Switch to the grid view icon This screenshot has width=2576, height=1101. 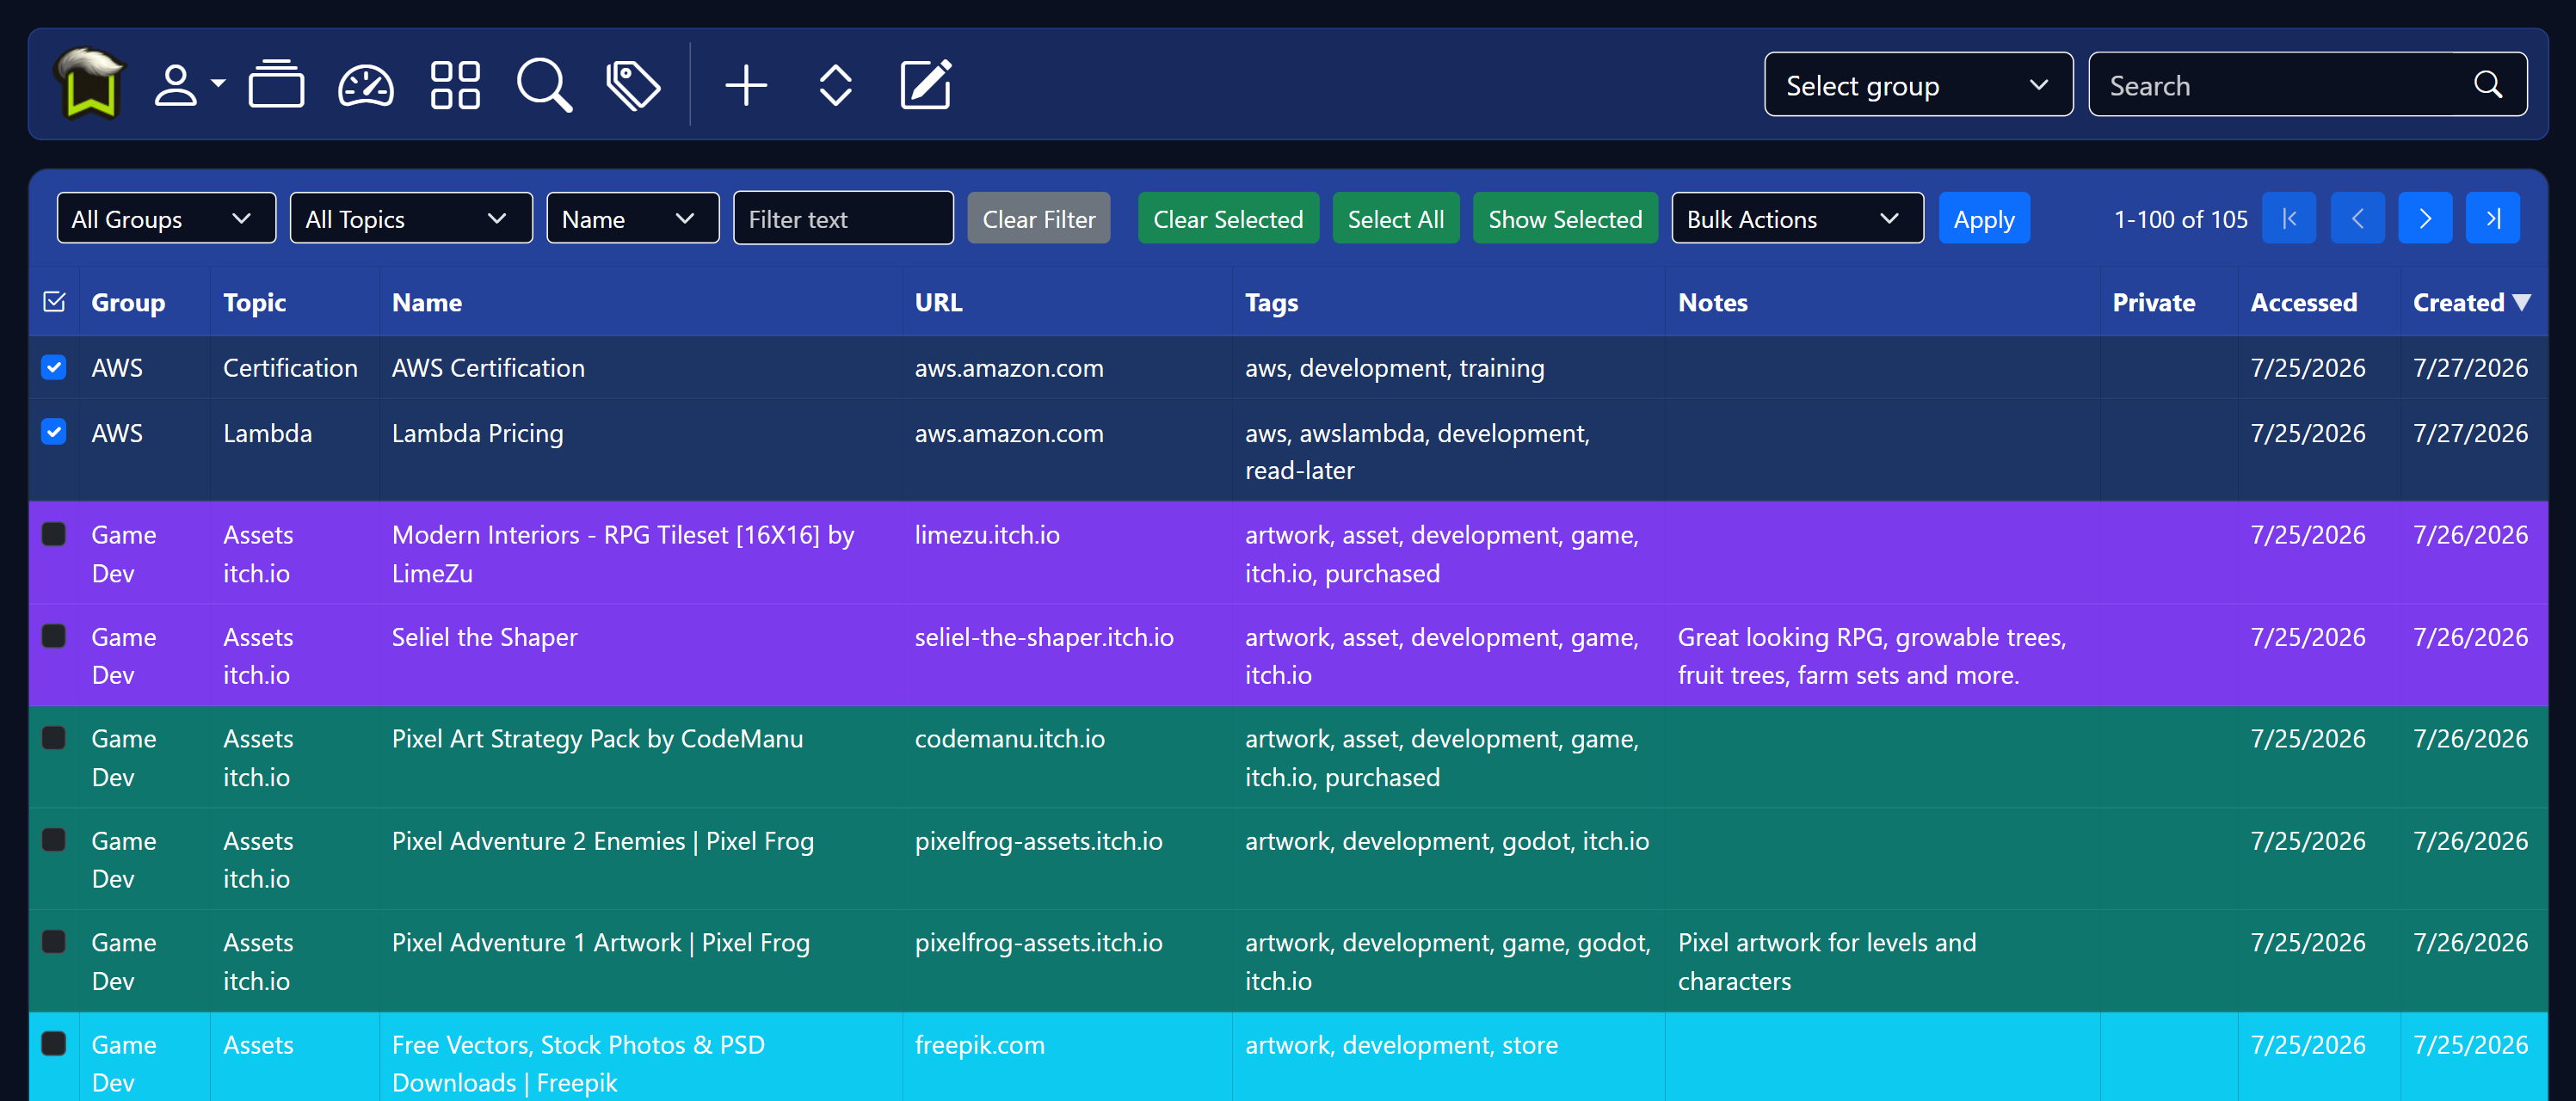455,85
